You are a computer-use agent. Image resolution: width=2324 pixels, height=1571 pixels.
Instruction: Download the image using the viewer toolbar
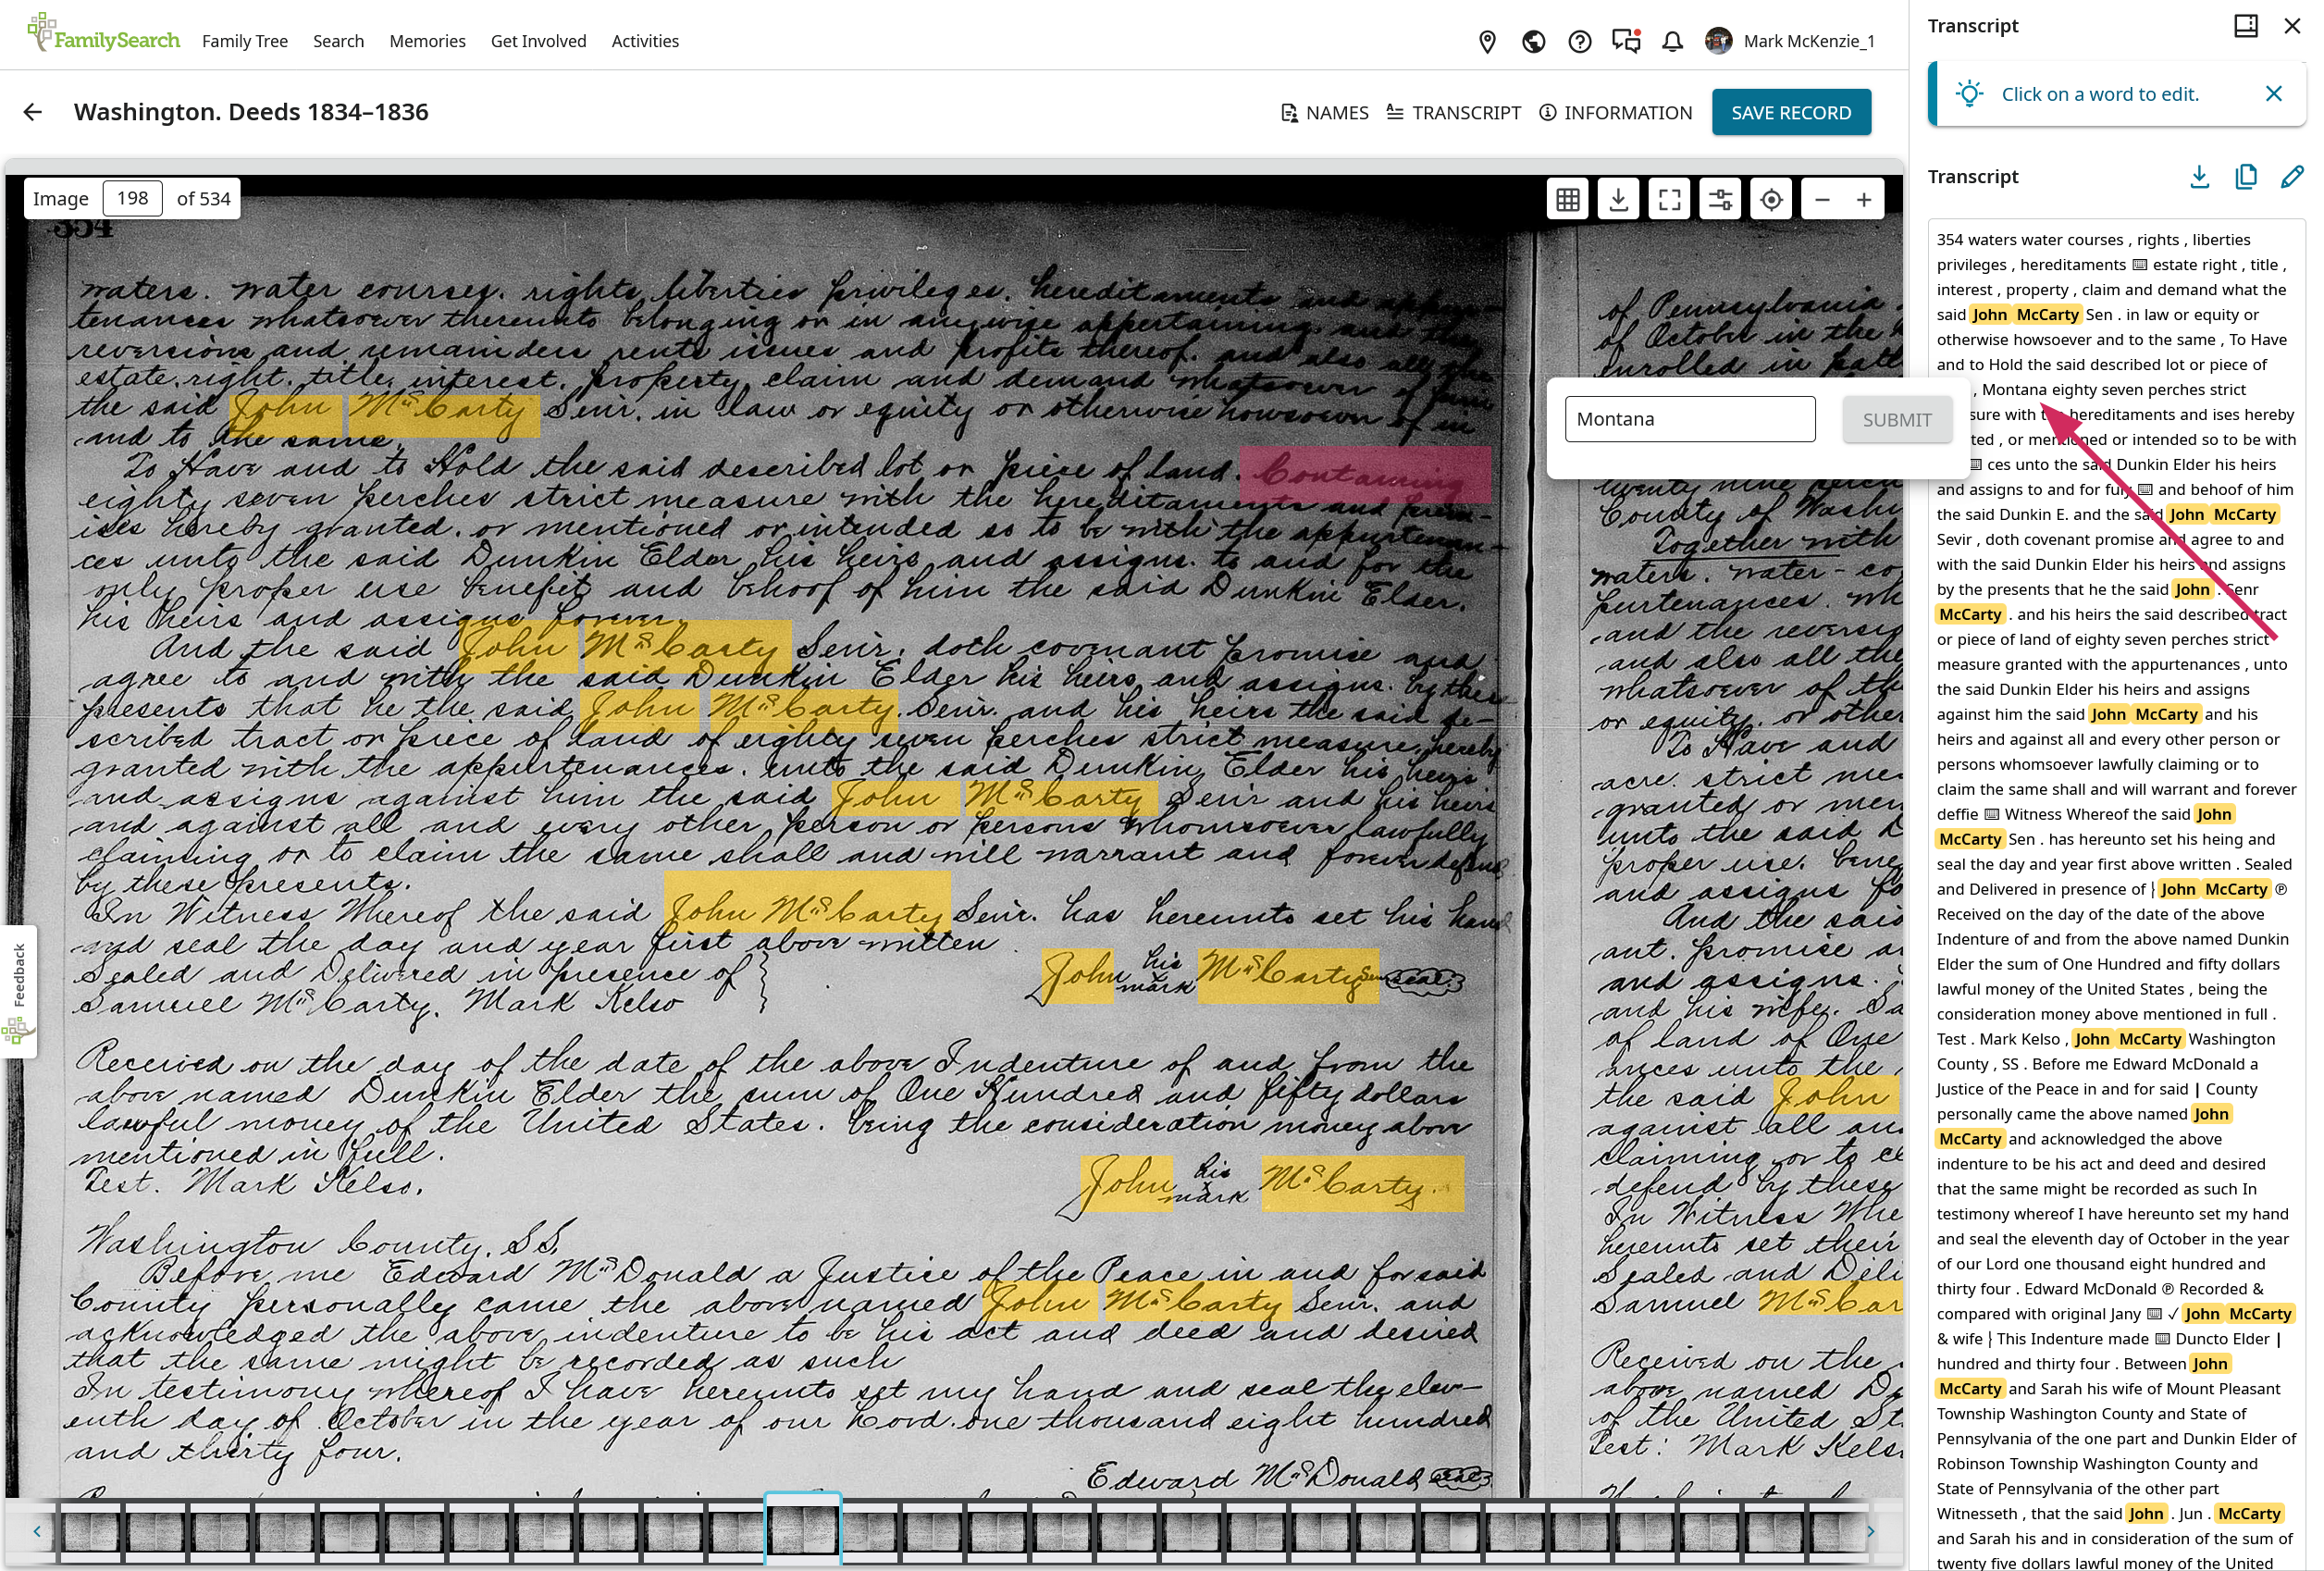click(1618, 199)
